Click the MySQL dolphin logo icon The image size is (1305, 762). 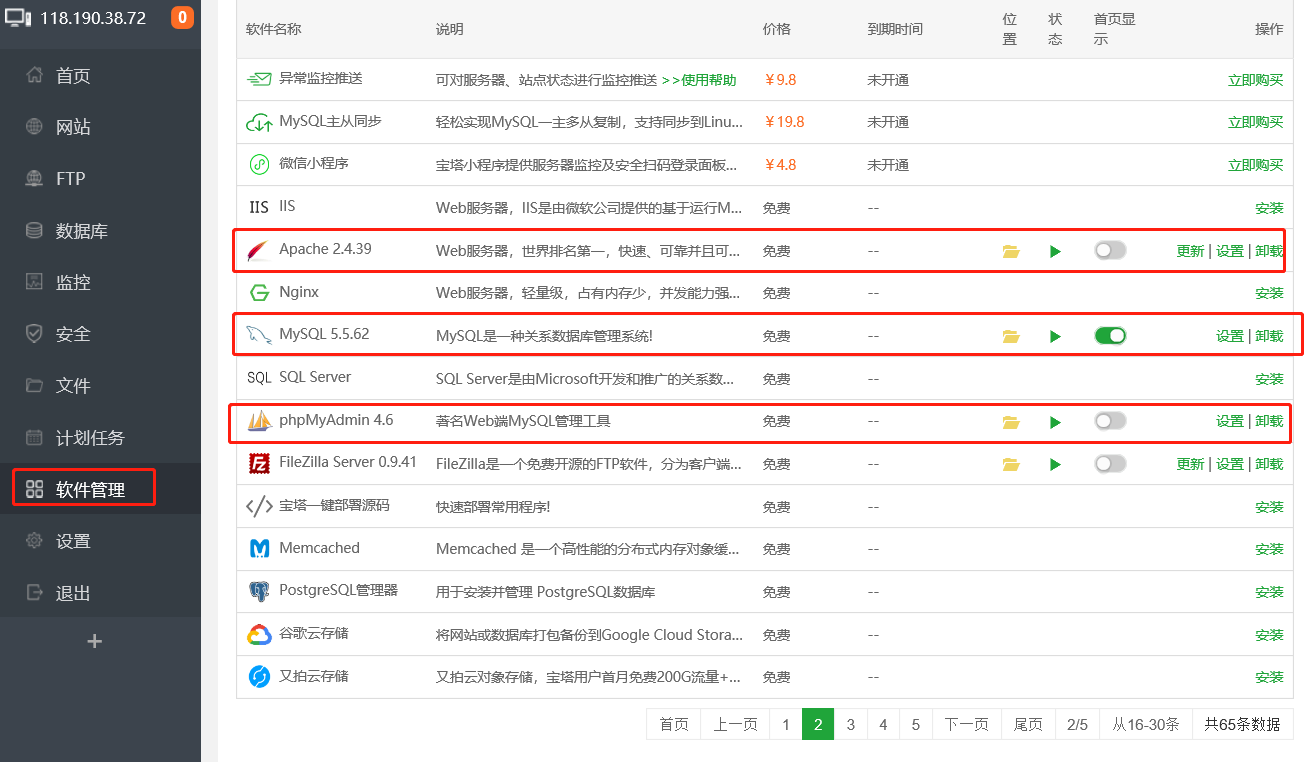(x=259, y=335)
